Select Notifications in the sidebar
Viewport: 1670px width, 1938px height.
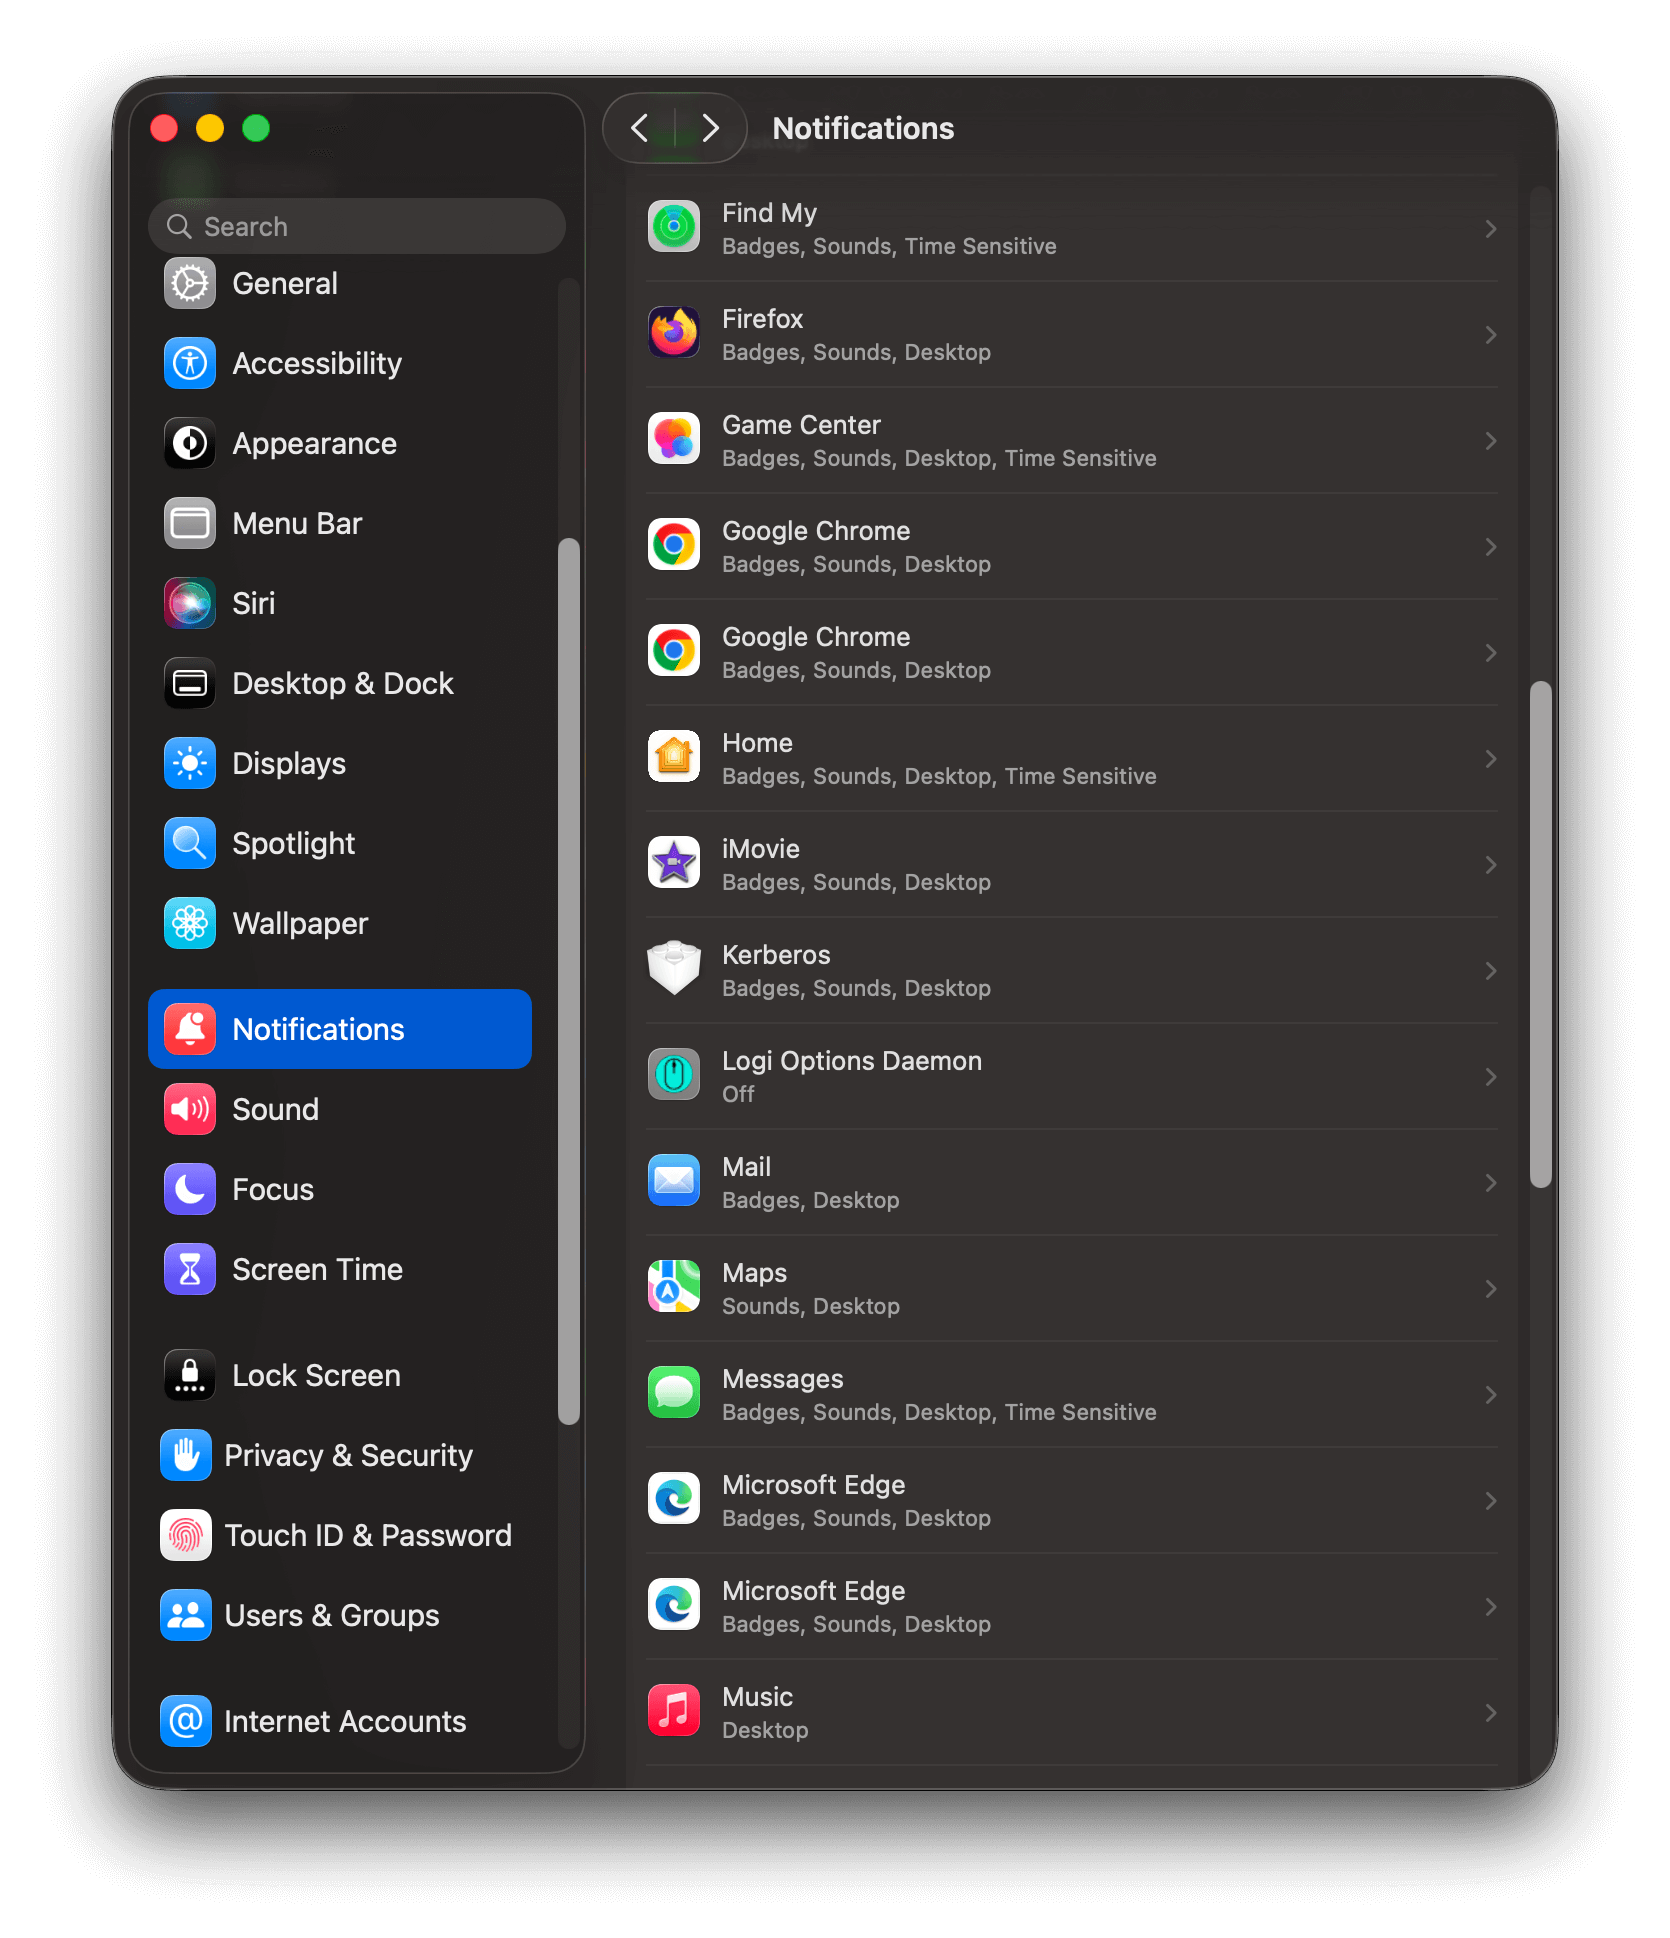point(340,1029)
